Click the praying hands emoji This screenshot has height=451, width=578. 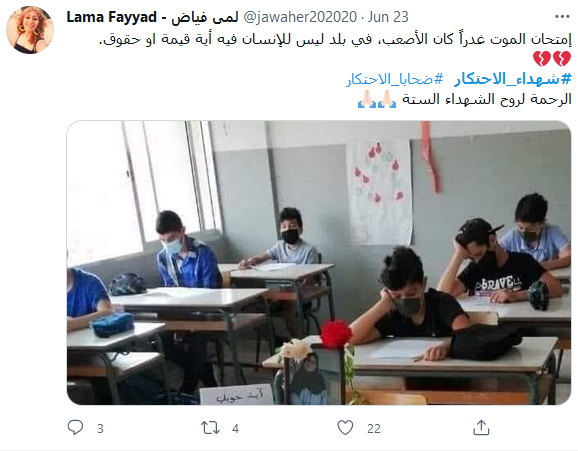tap(377, 99)
